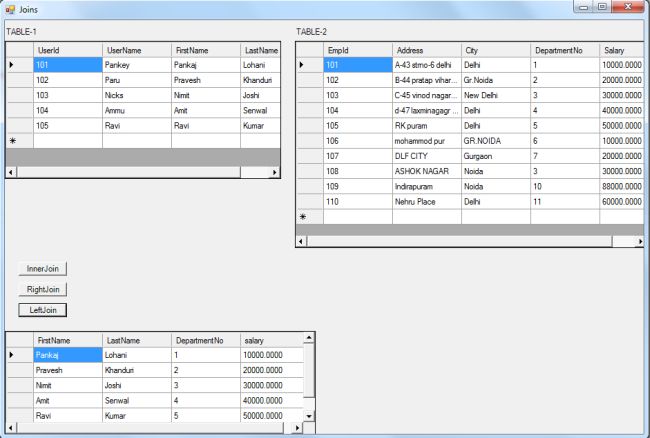The image size is (650, 438).
Task: Click the TABLE-2 Salary column header
Action: [621, 50]
